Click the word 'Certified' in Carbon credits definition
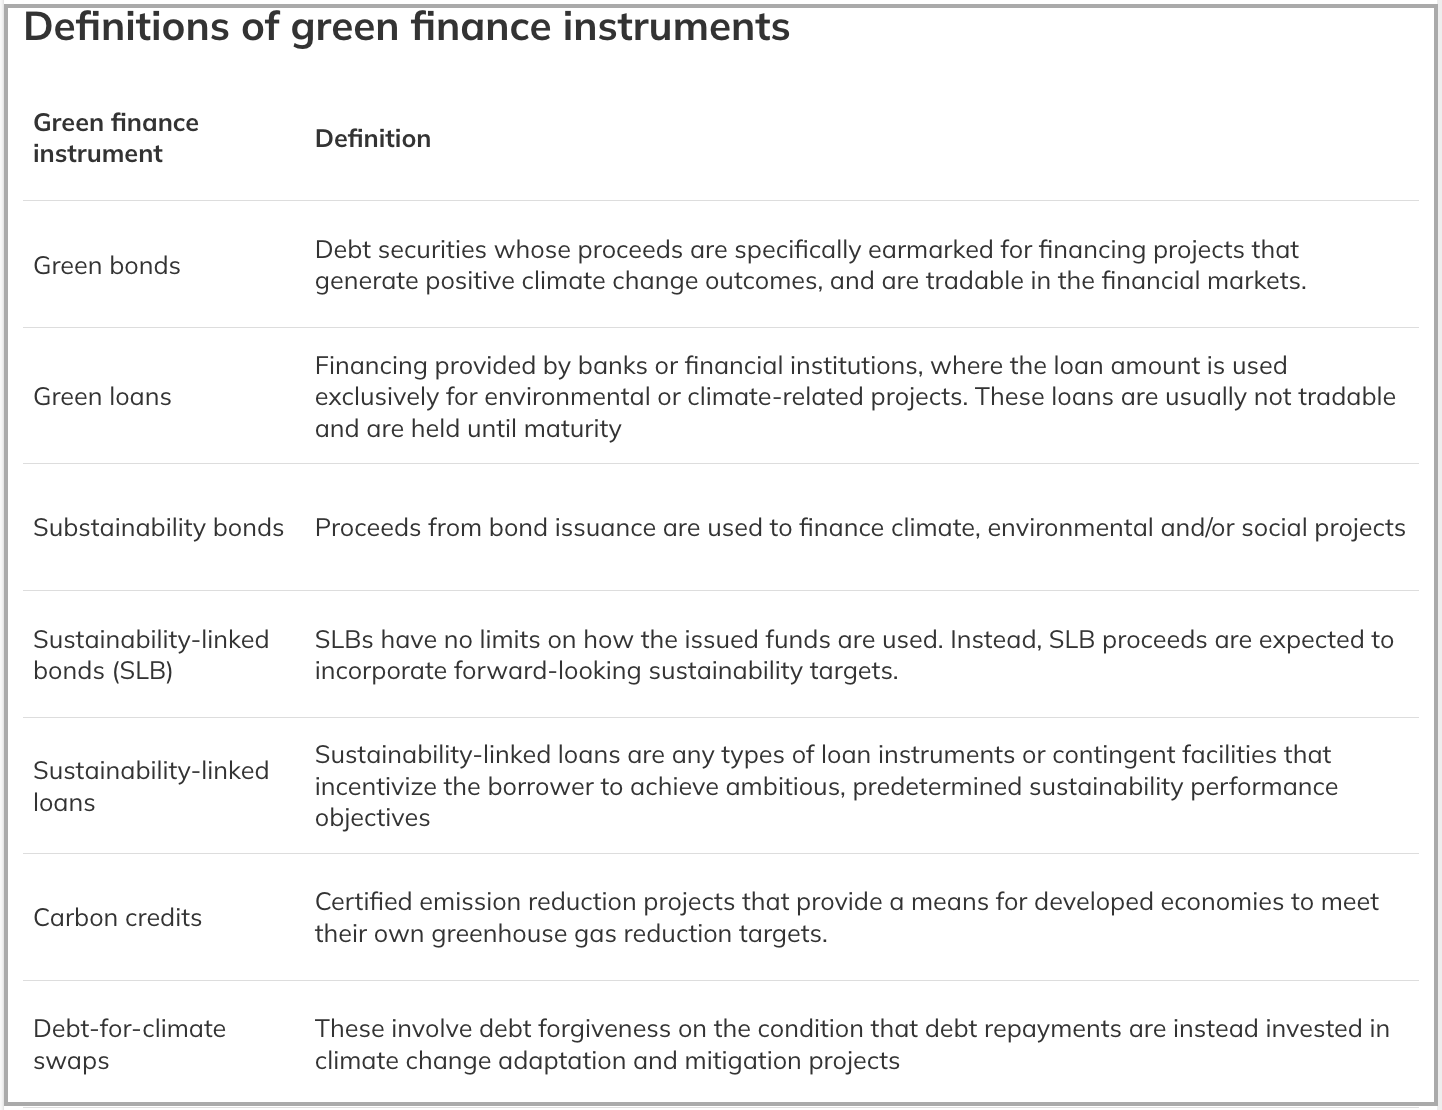Viewport: 1442px width, 1110px height. coord(363,902)
